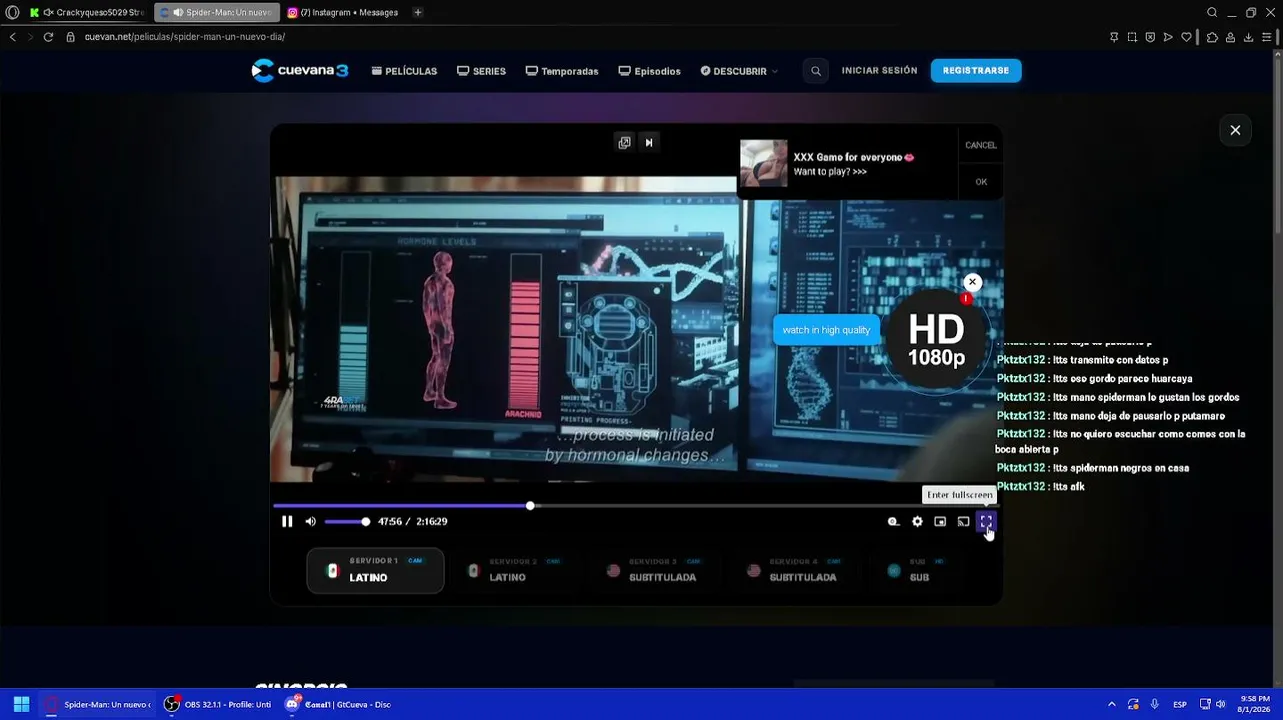Add page to bookmarks heart icon

tap(1186, 37)
